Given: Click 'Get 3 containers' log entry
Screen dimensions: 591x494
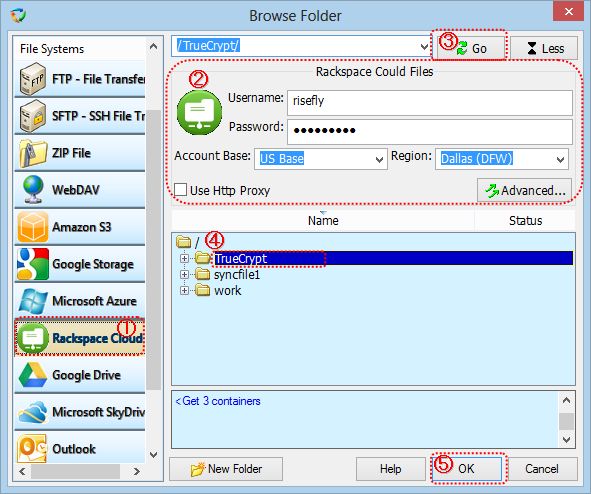Looking at the screenshot, I should [x=217, y=401].
